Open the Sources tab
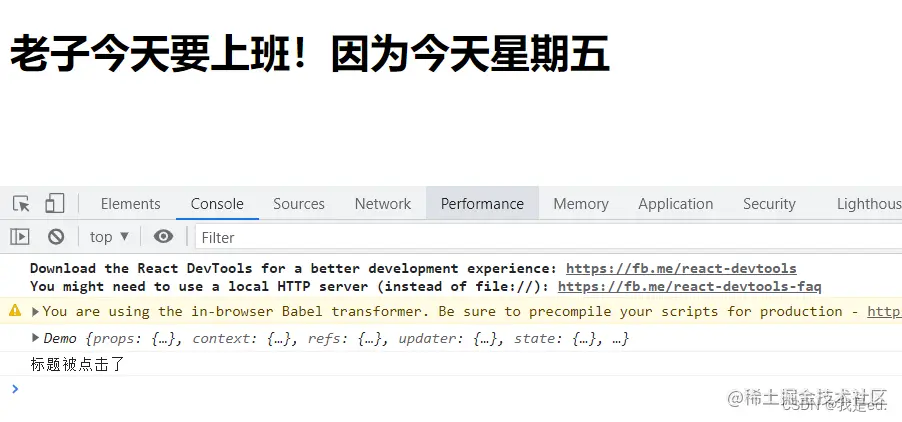The height and width of the screenshot is (422, 902). click(x=299, y=204)
